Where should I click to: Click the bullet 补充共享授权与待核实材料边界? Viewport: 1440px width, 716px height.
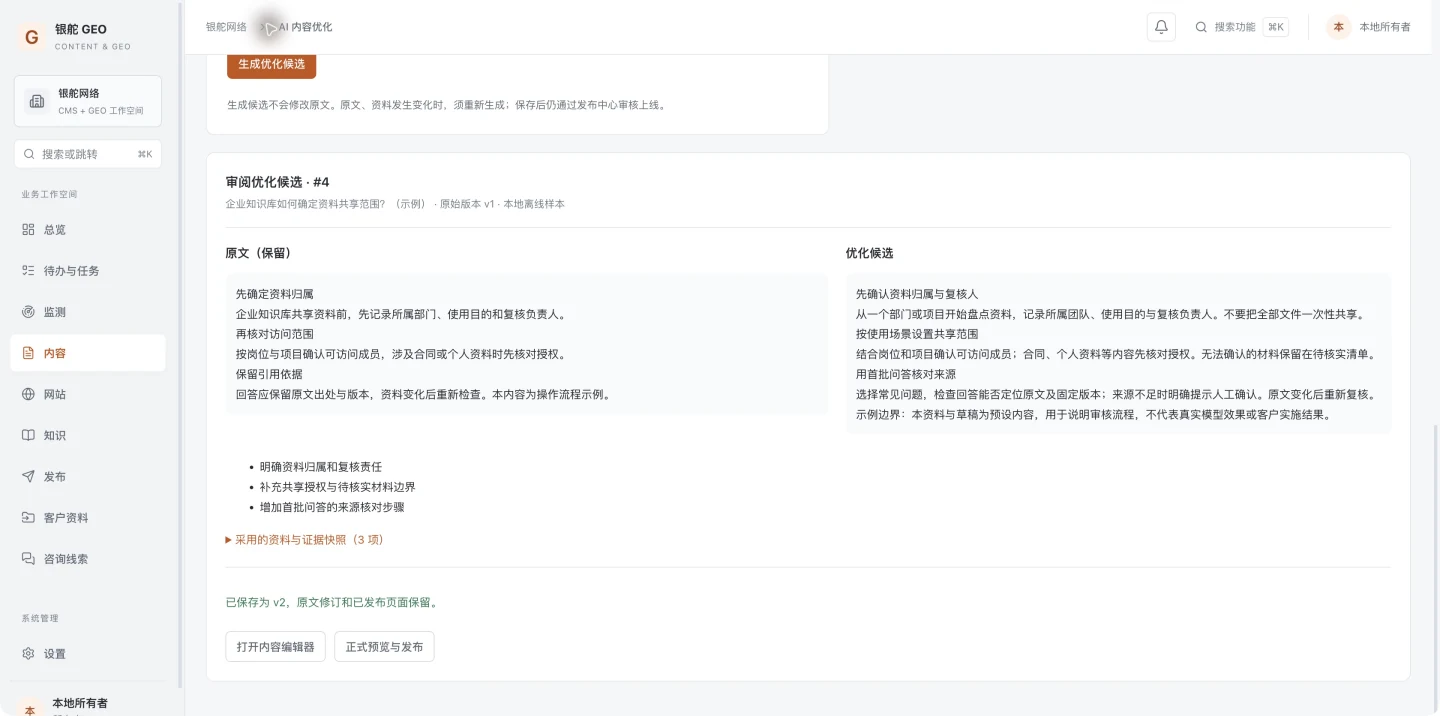337,487
